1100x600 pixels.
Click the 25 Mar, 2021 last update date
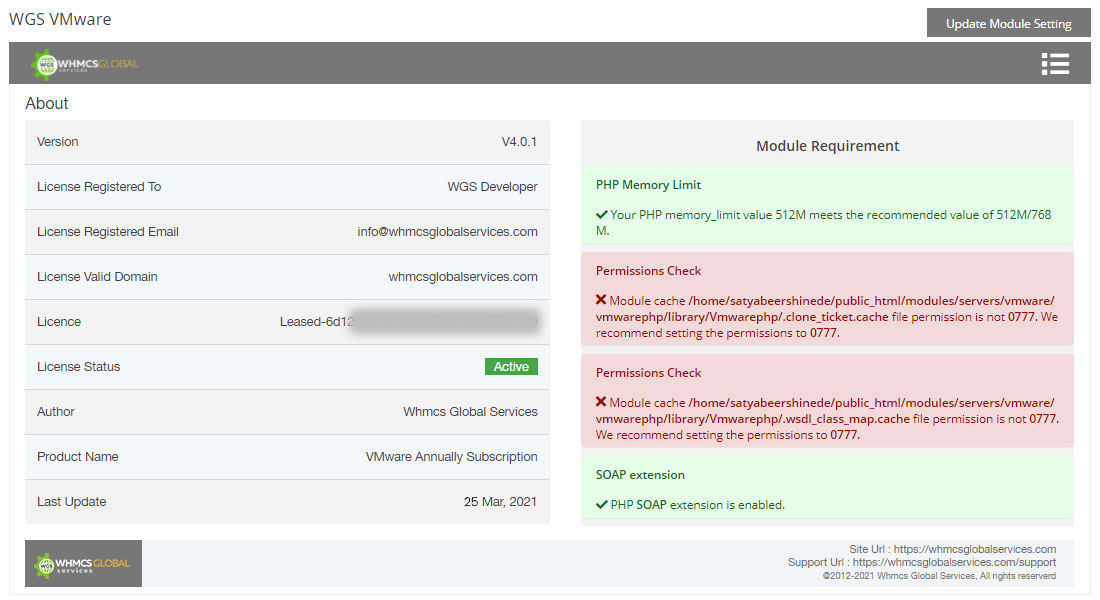500,502
